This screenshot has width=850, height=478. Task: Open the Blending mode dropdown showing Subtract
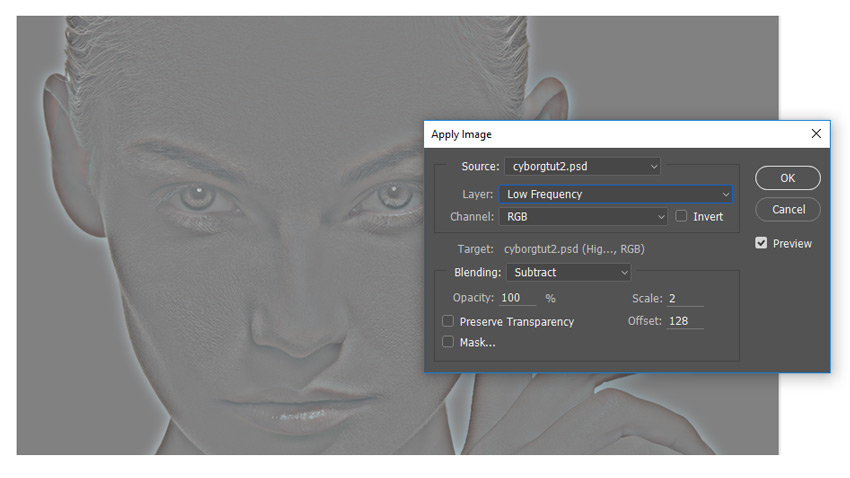569,272
